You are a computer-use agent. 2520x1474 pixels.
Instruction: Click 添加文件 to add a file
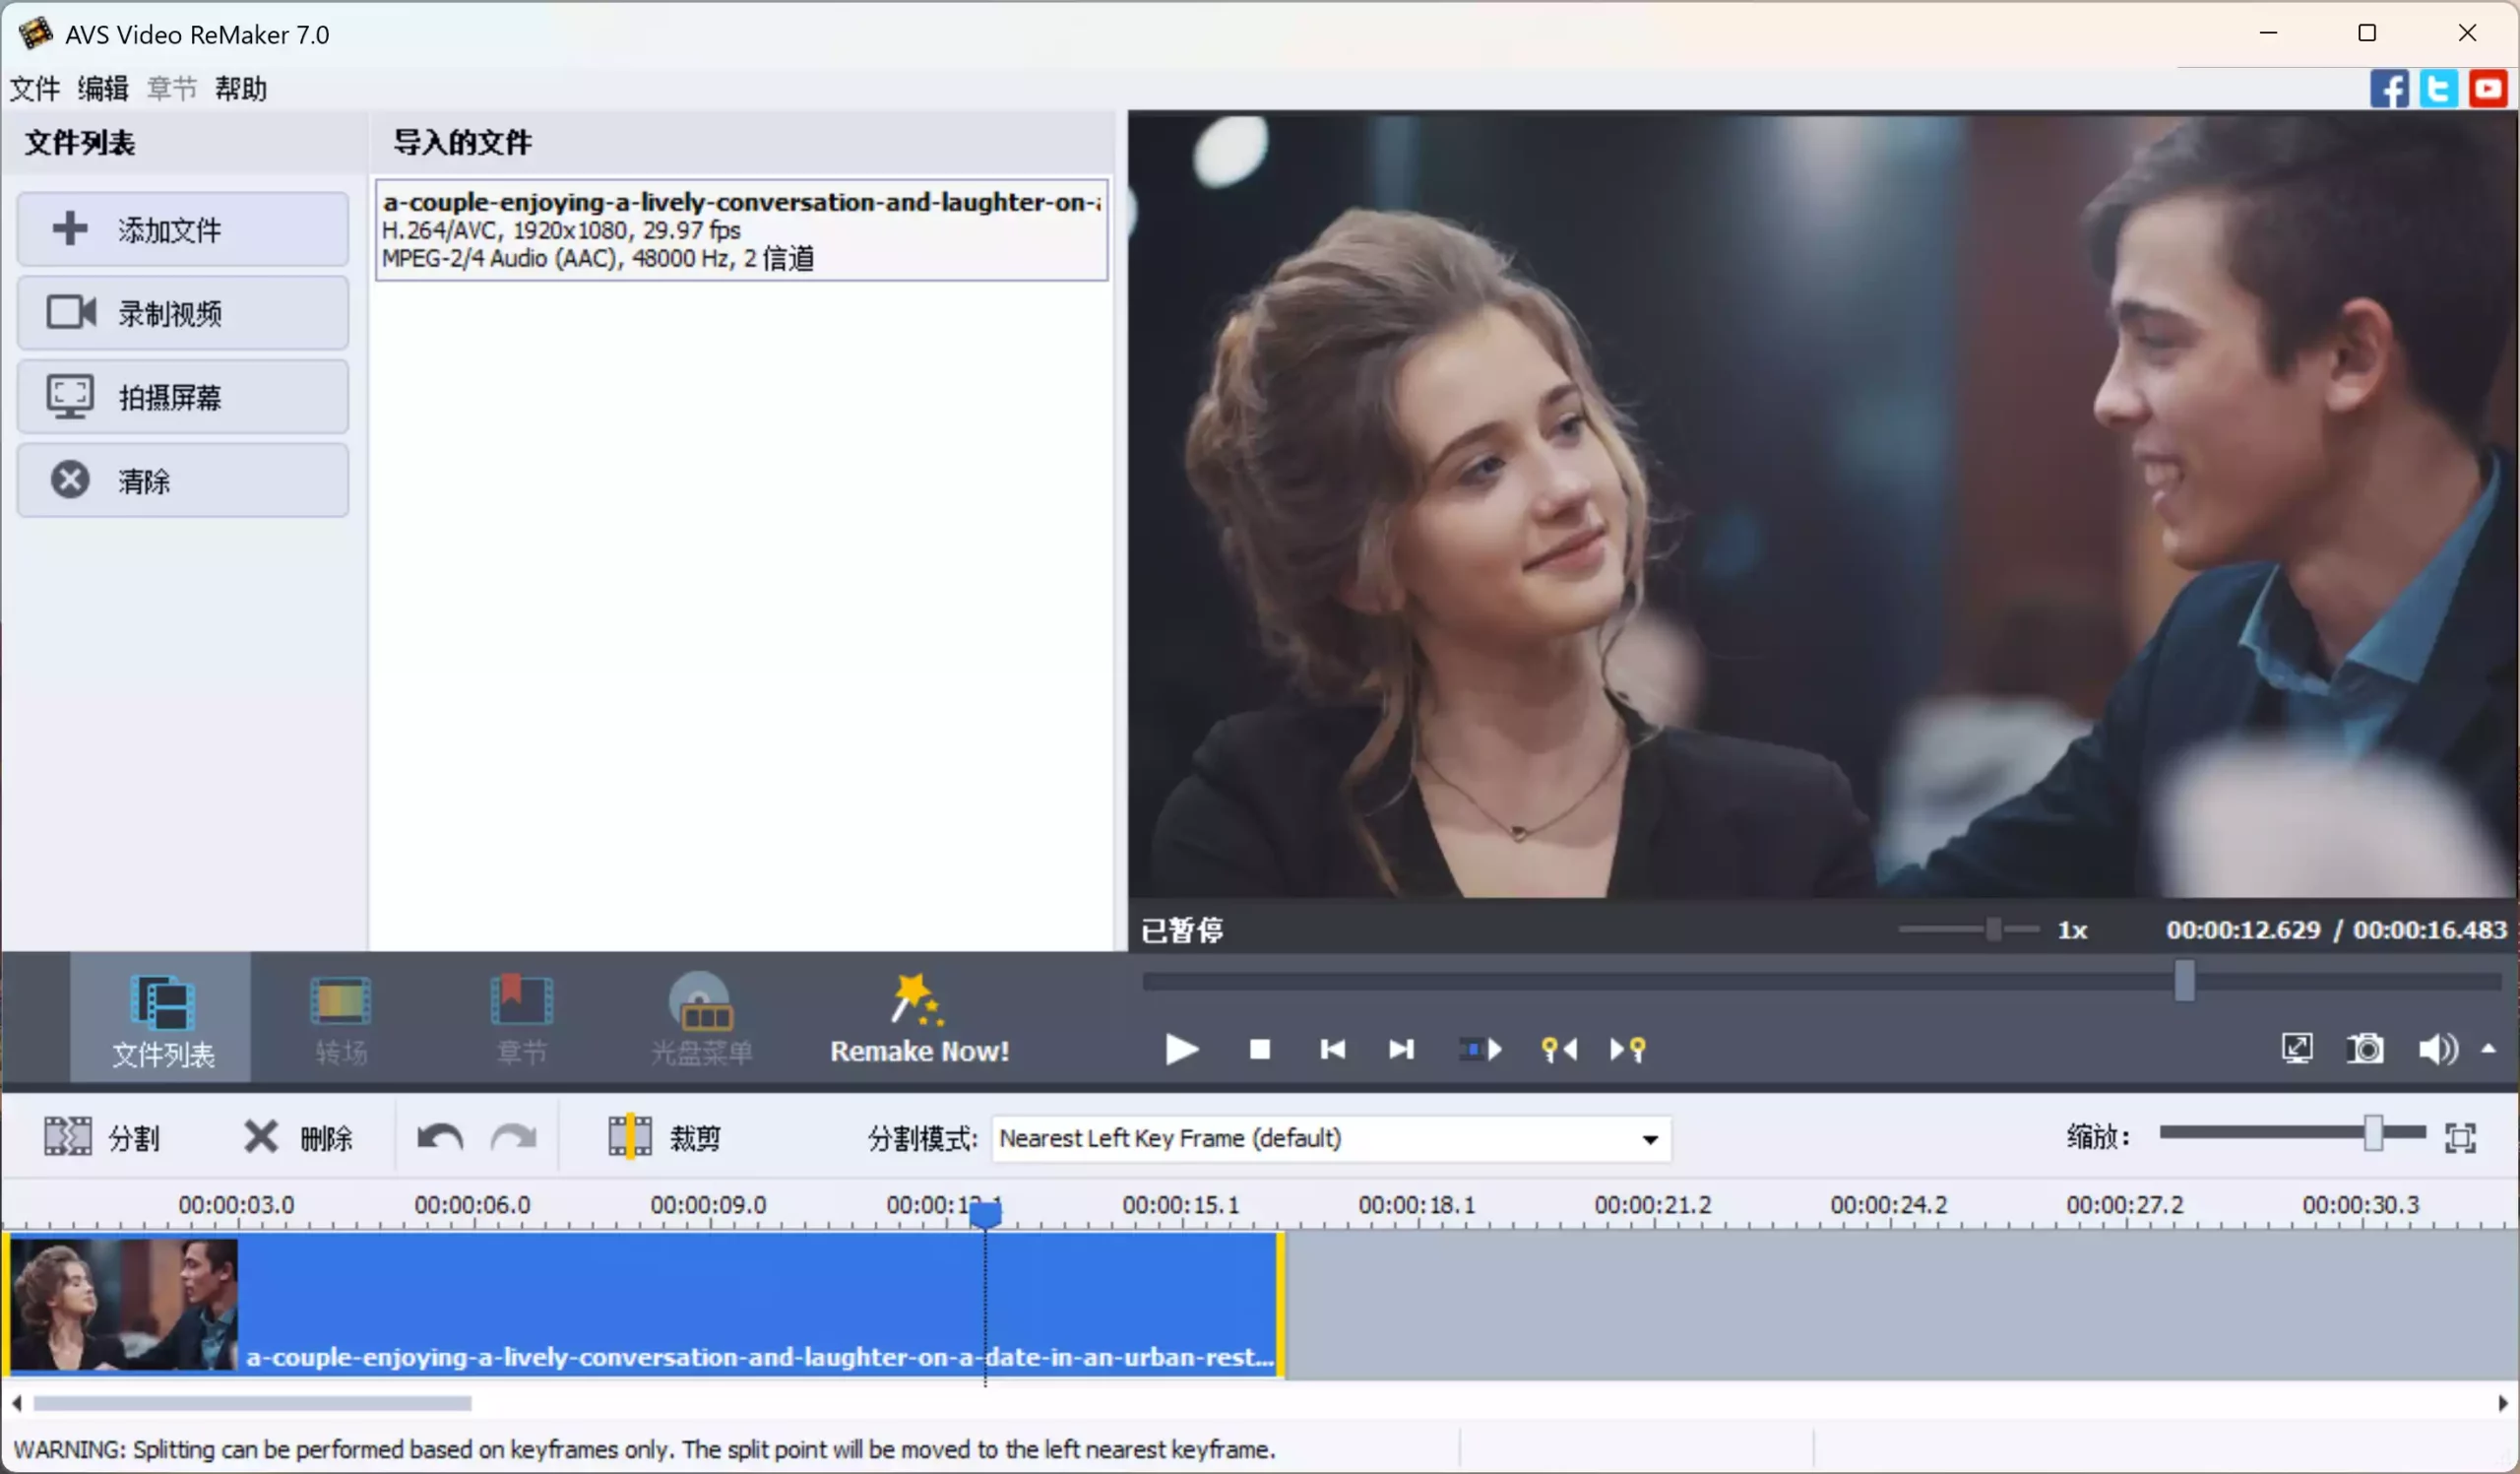183,229
